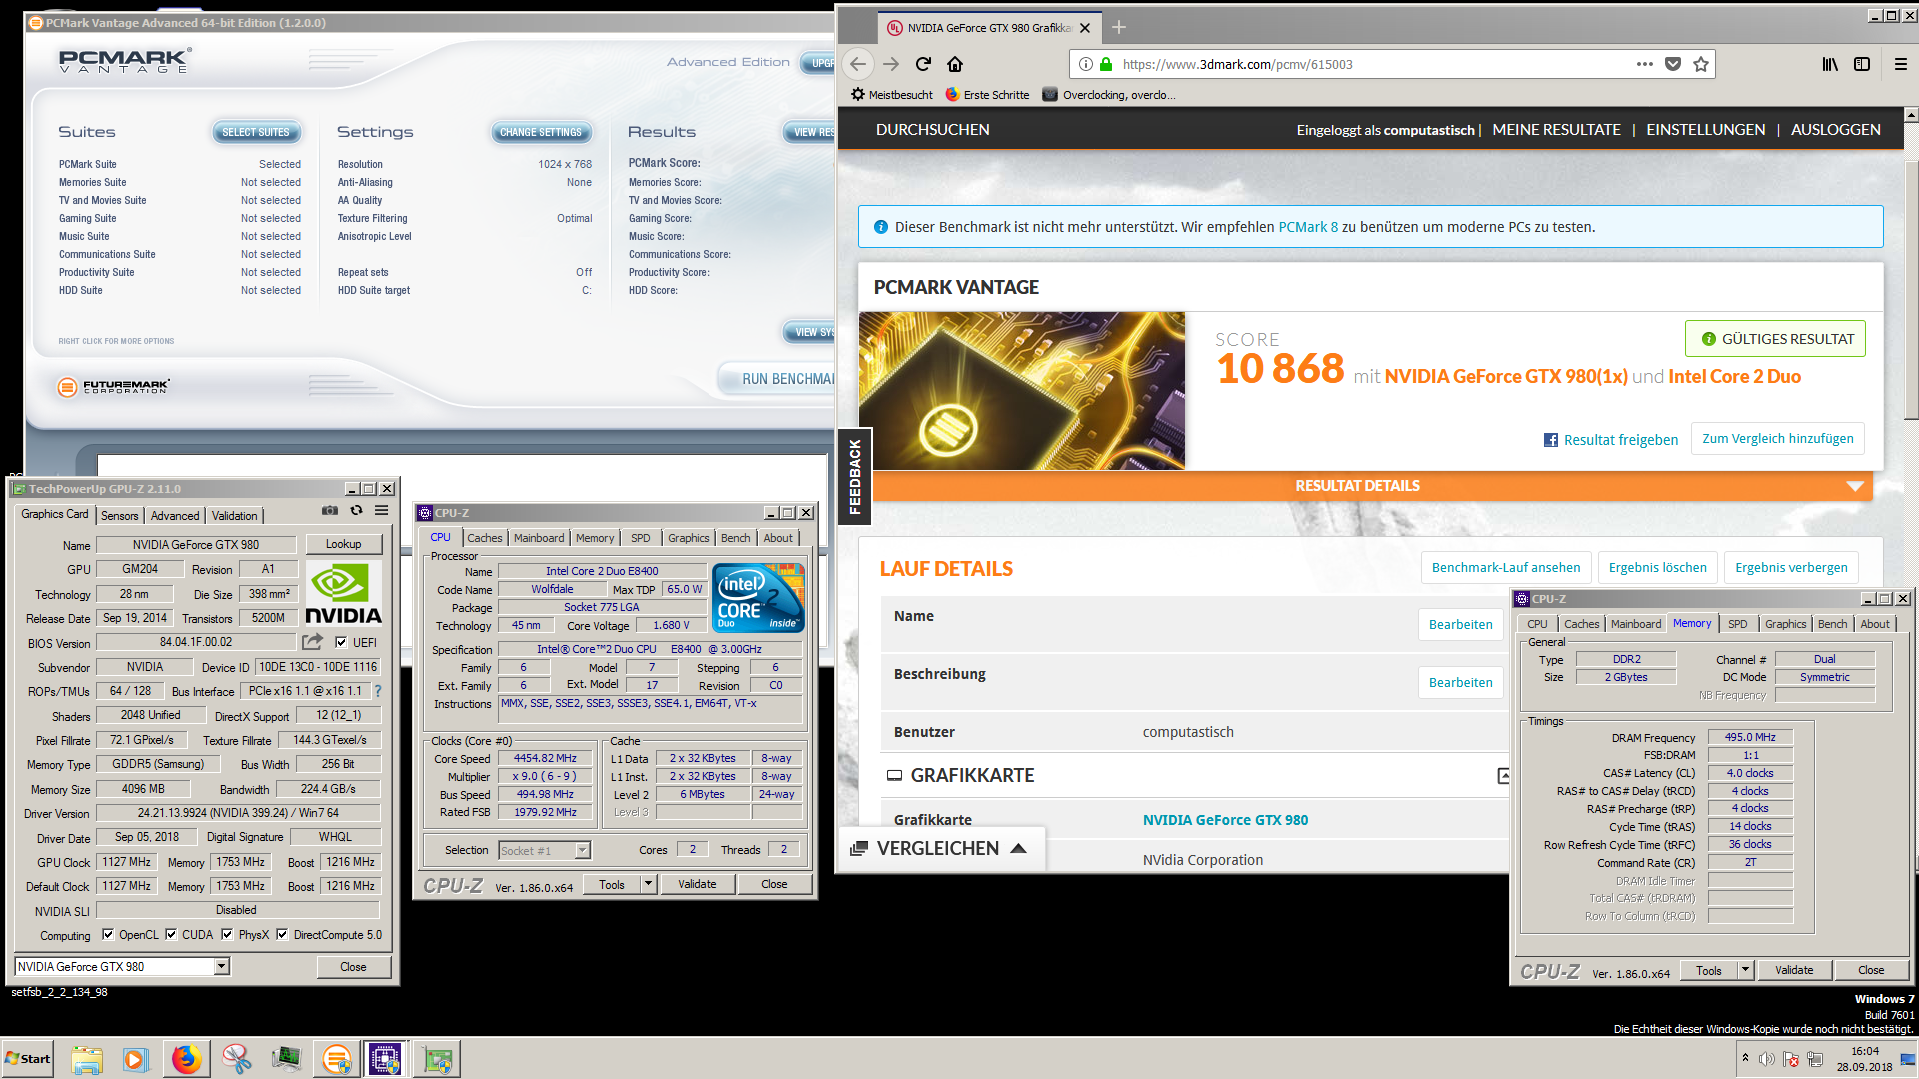Click Validate in the left CPU-Z window

tap(697, 884)
